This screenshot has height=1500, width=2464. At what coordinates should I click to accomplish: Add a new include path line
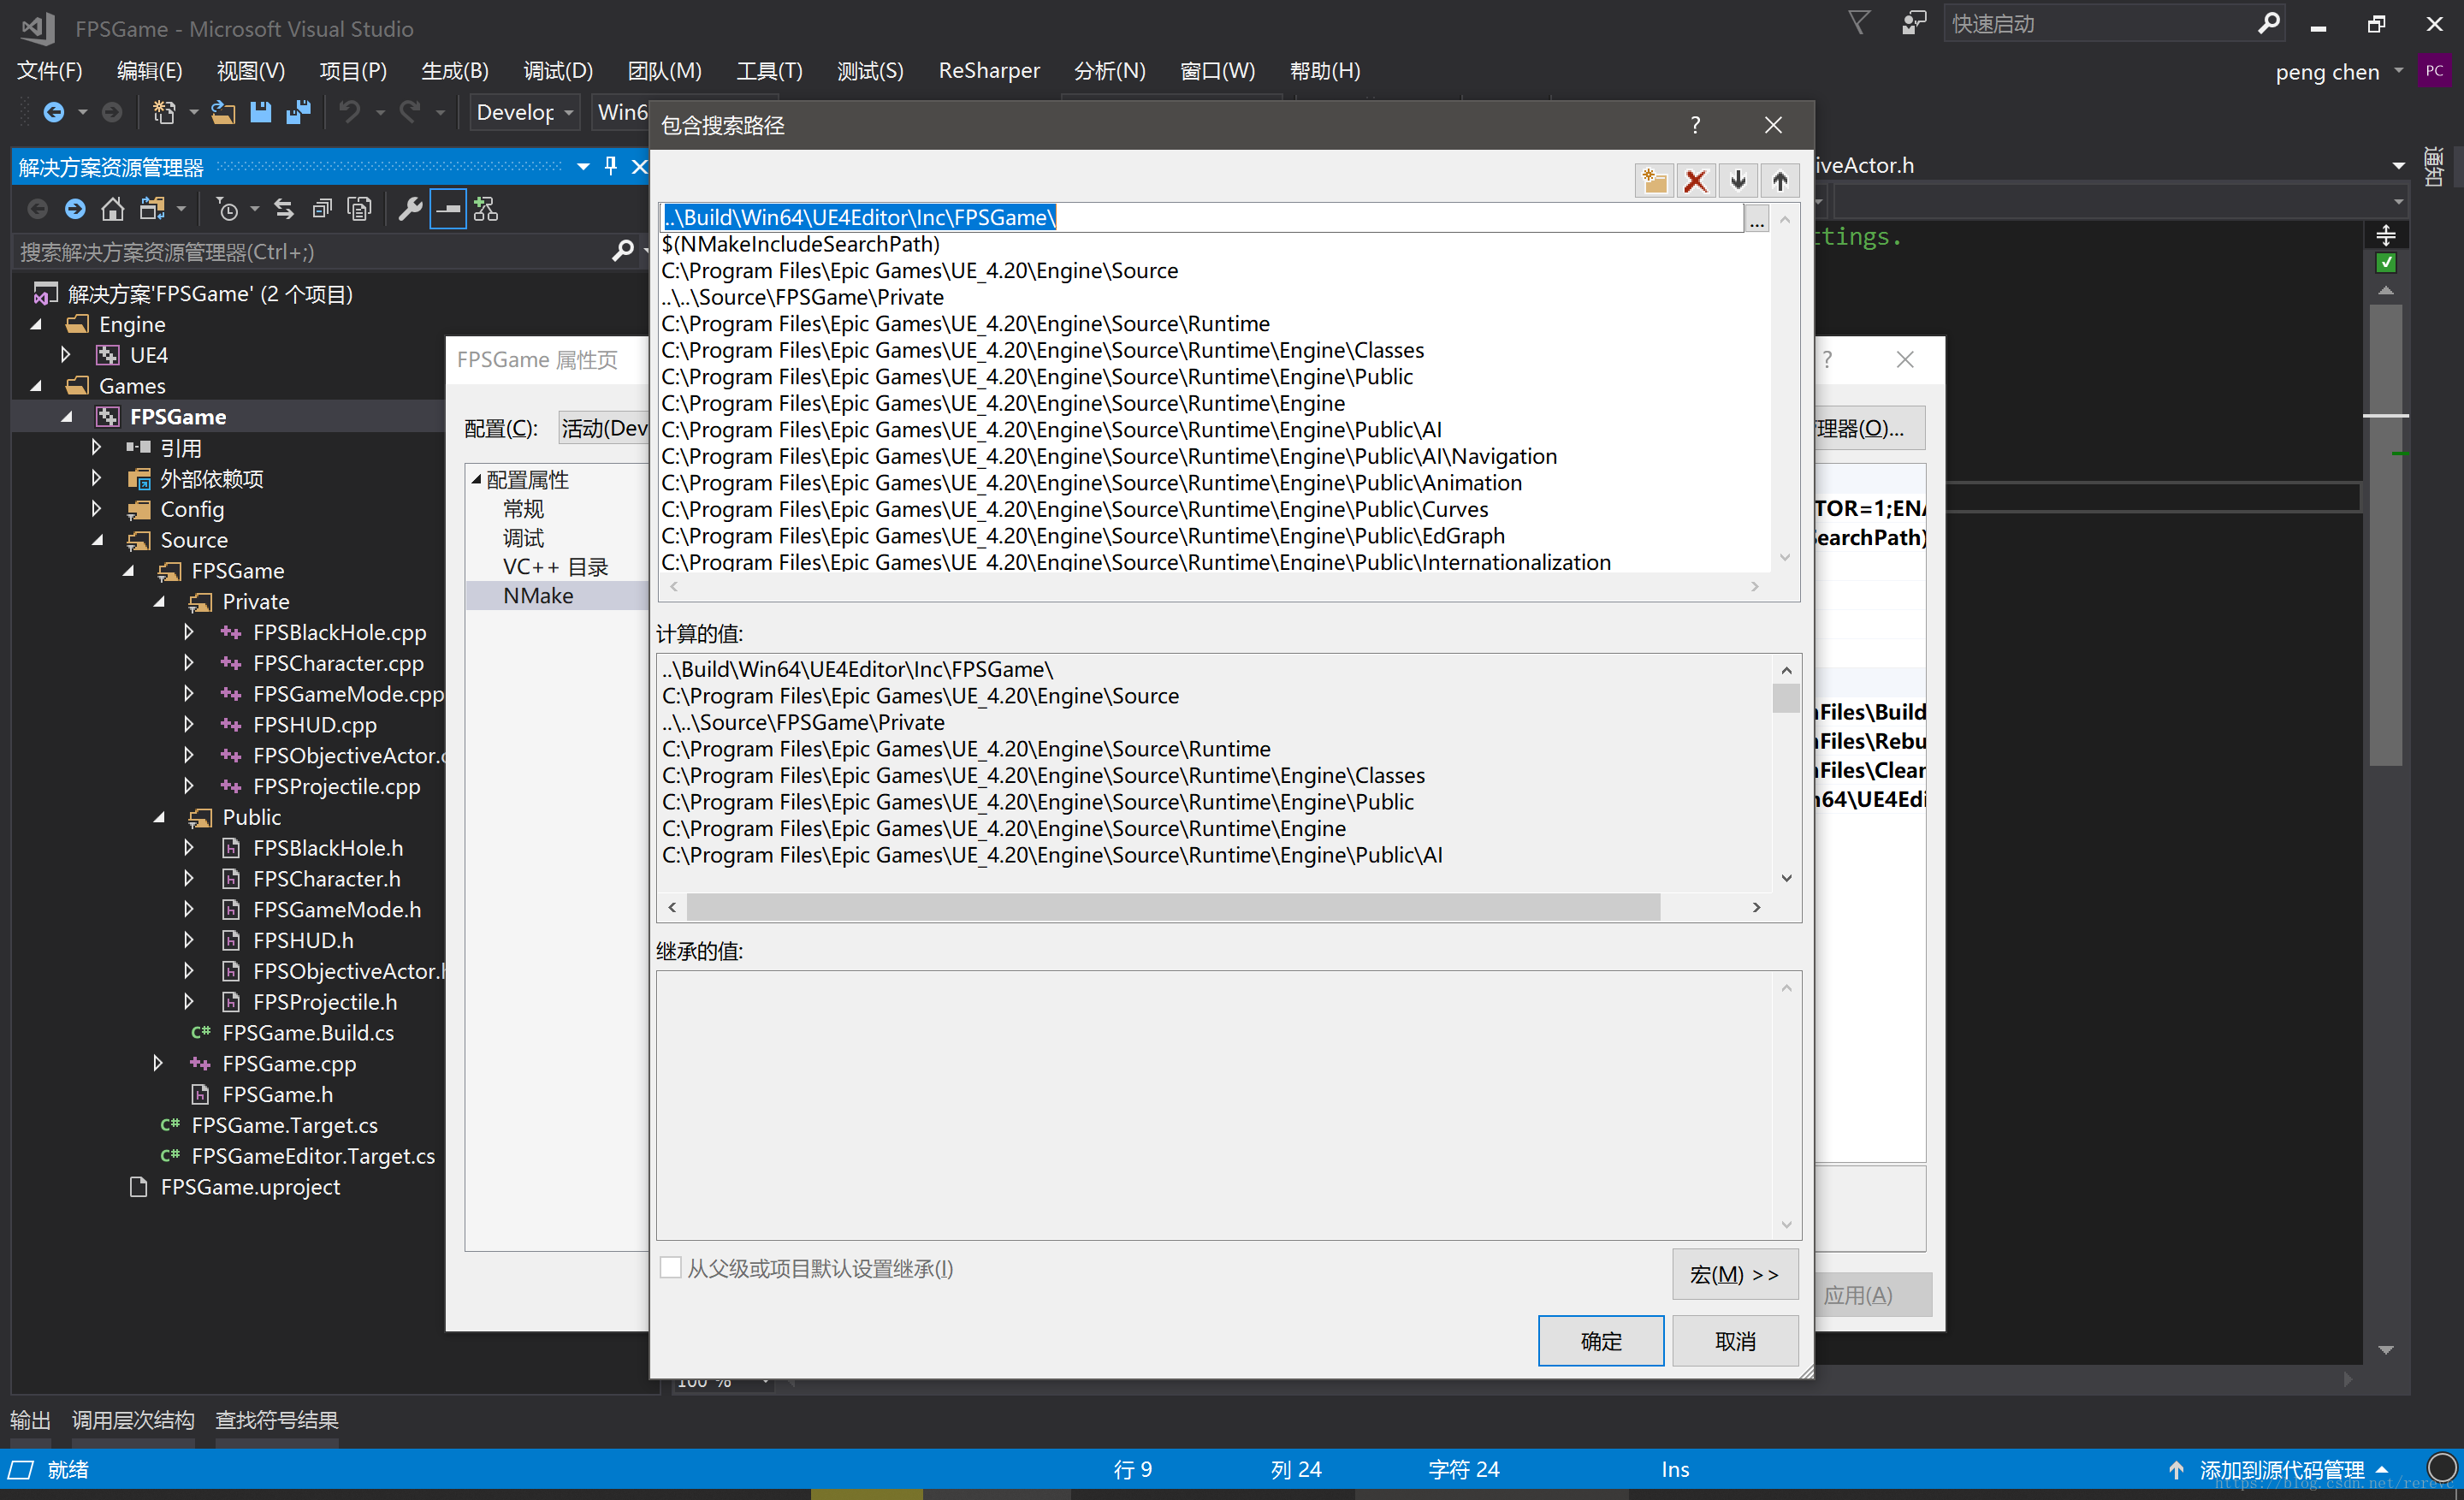coord(1654,181)
